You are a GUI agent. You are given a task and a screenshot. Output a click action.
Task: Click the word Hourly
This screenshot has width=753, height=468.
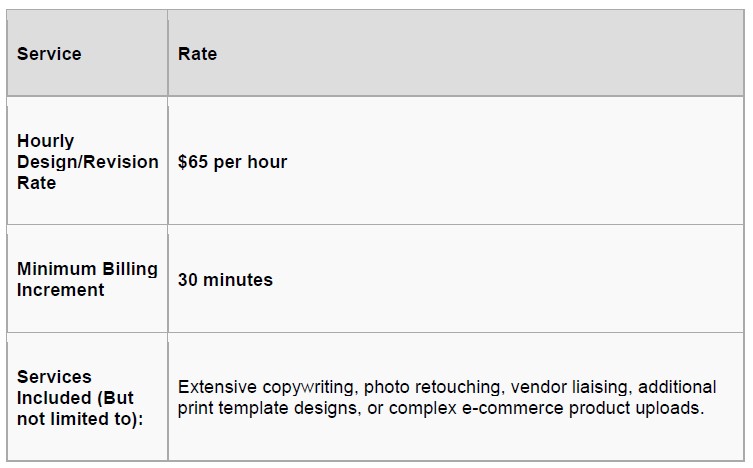(x=46, y=141)
